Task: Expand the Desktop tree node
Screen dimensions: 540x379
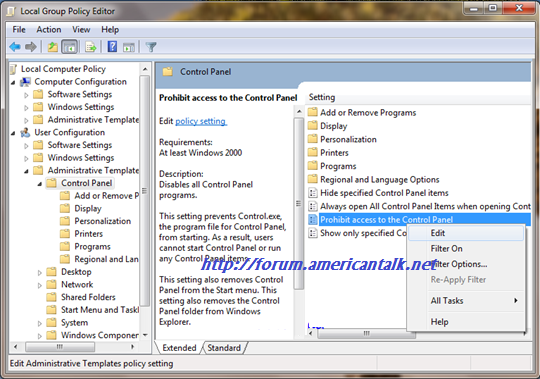Action: [40, 273]
